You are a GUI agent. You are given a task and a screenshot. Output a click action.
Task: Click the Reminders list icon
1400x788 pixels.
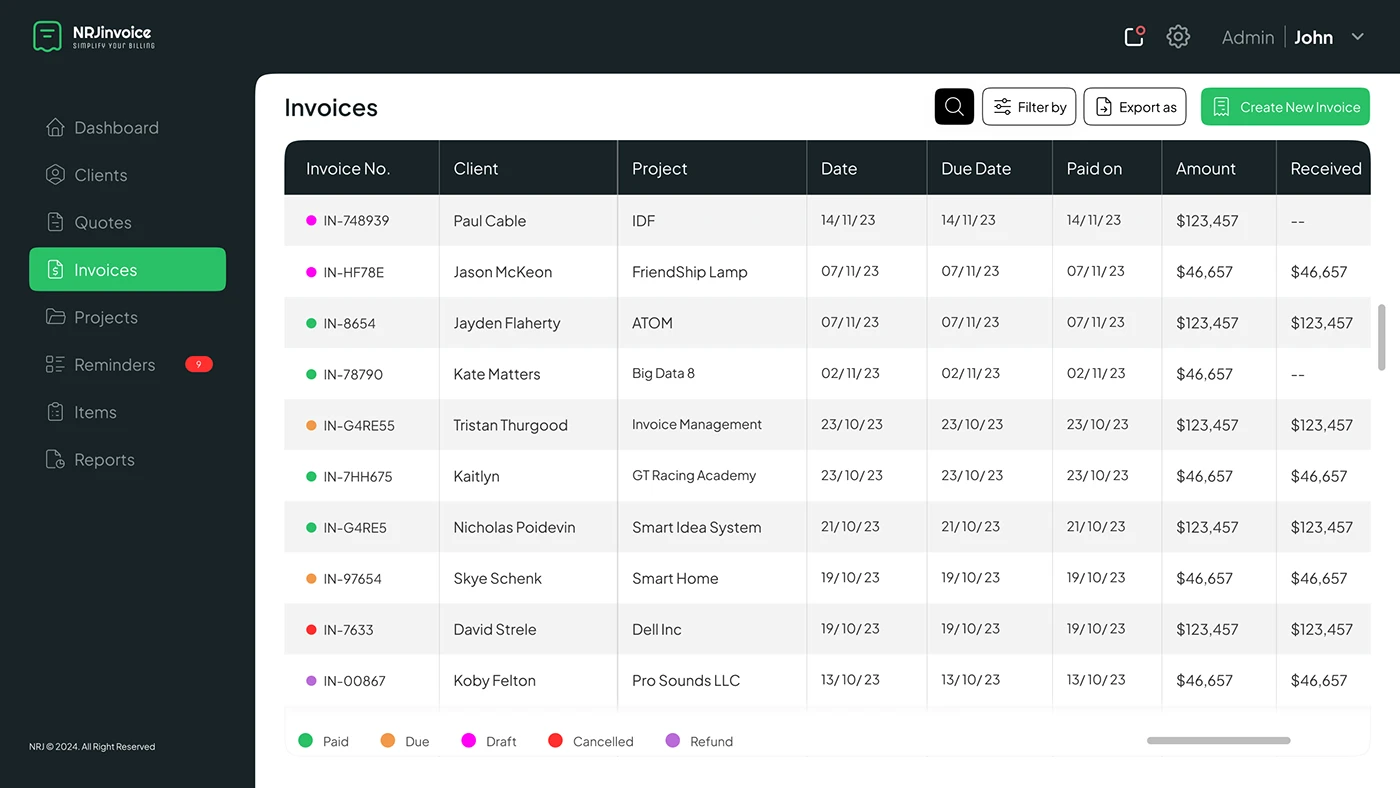56,365
